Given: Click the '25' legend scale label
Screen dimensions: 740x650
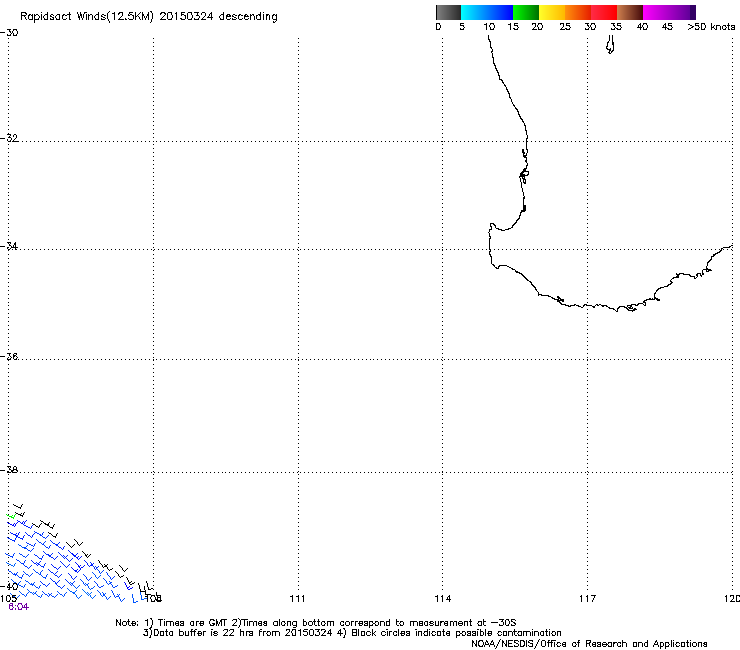Looking at the screenshot, I should (x=565, y=27).
